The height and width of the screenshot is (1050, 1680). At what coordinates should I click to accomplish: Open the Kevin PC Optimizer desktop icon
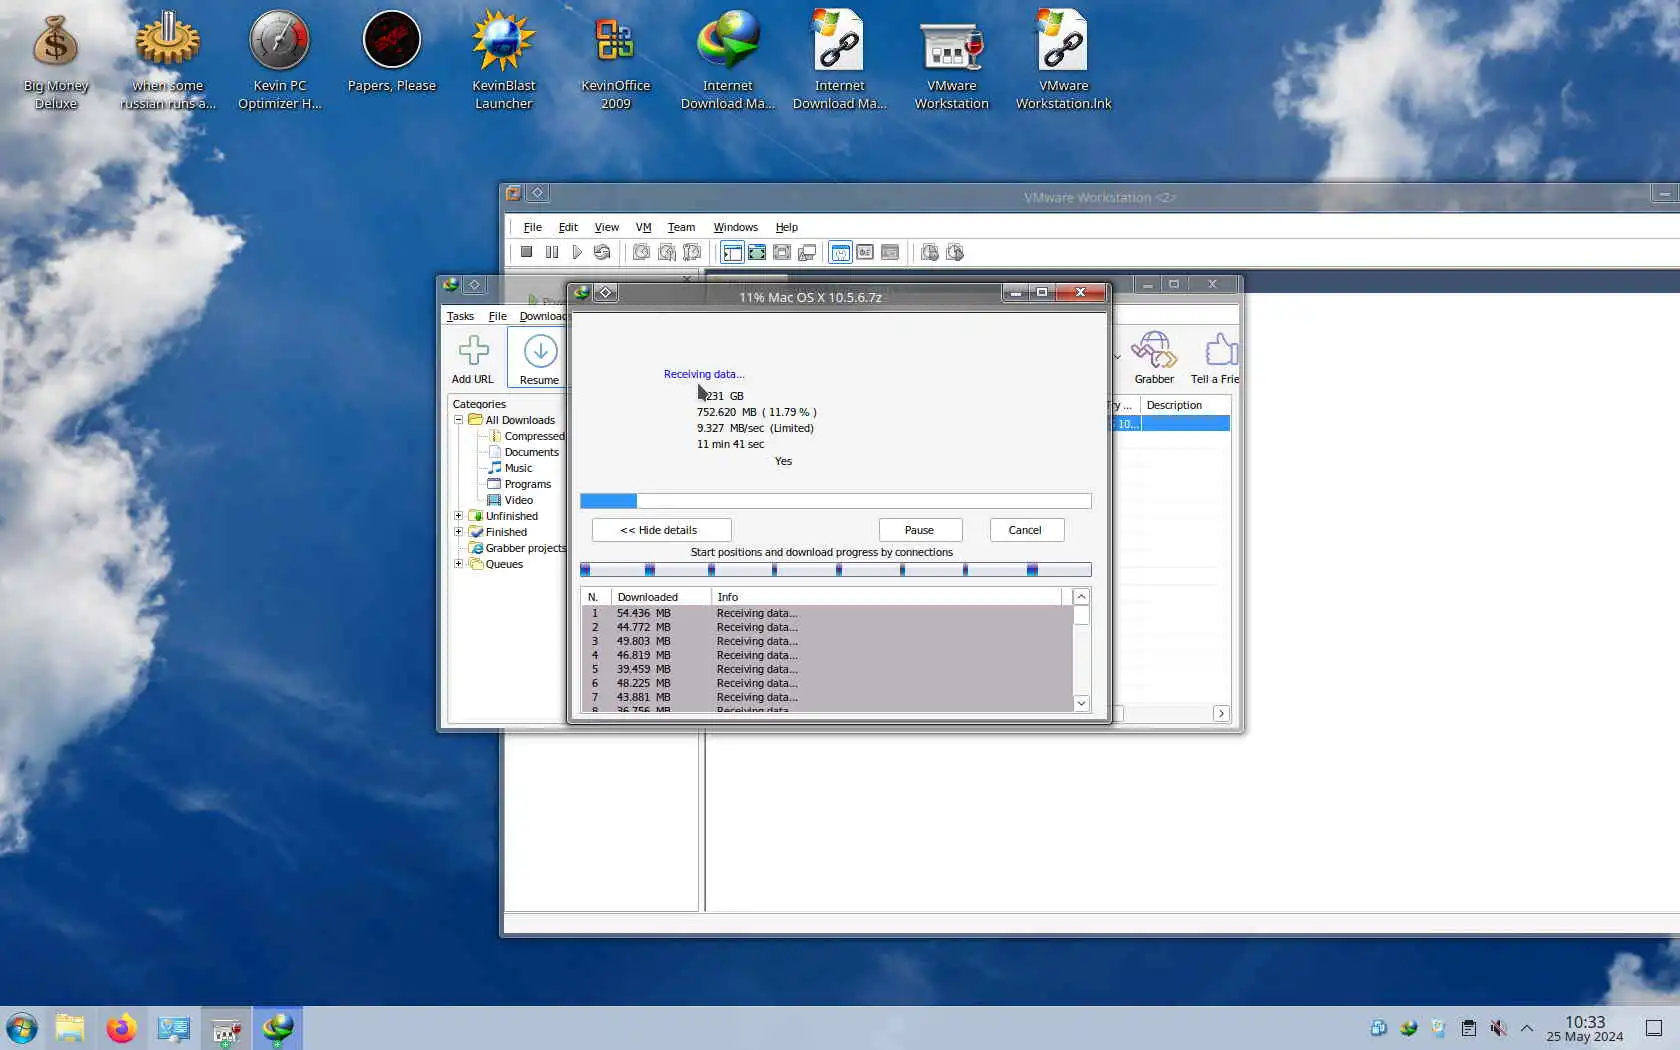(x=280, y=60)
